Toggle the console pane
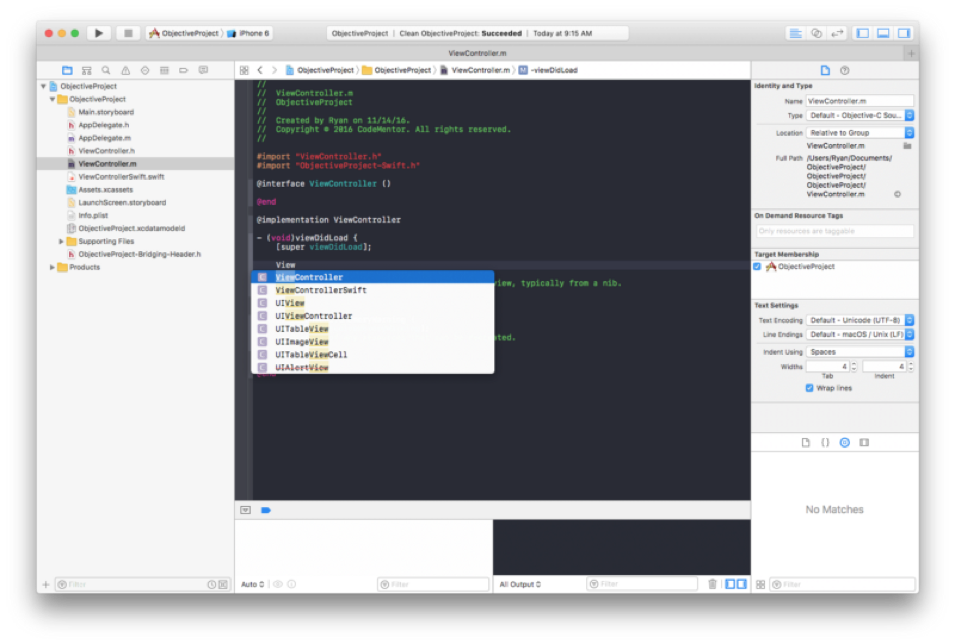This screenshot has width=955, height=643. [741, 585]
